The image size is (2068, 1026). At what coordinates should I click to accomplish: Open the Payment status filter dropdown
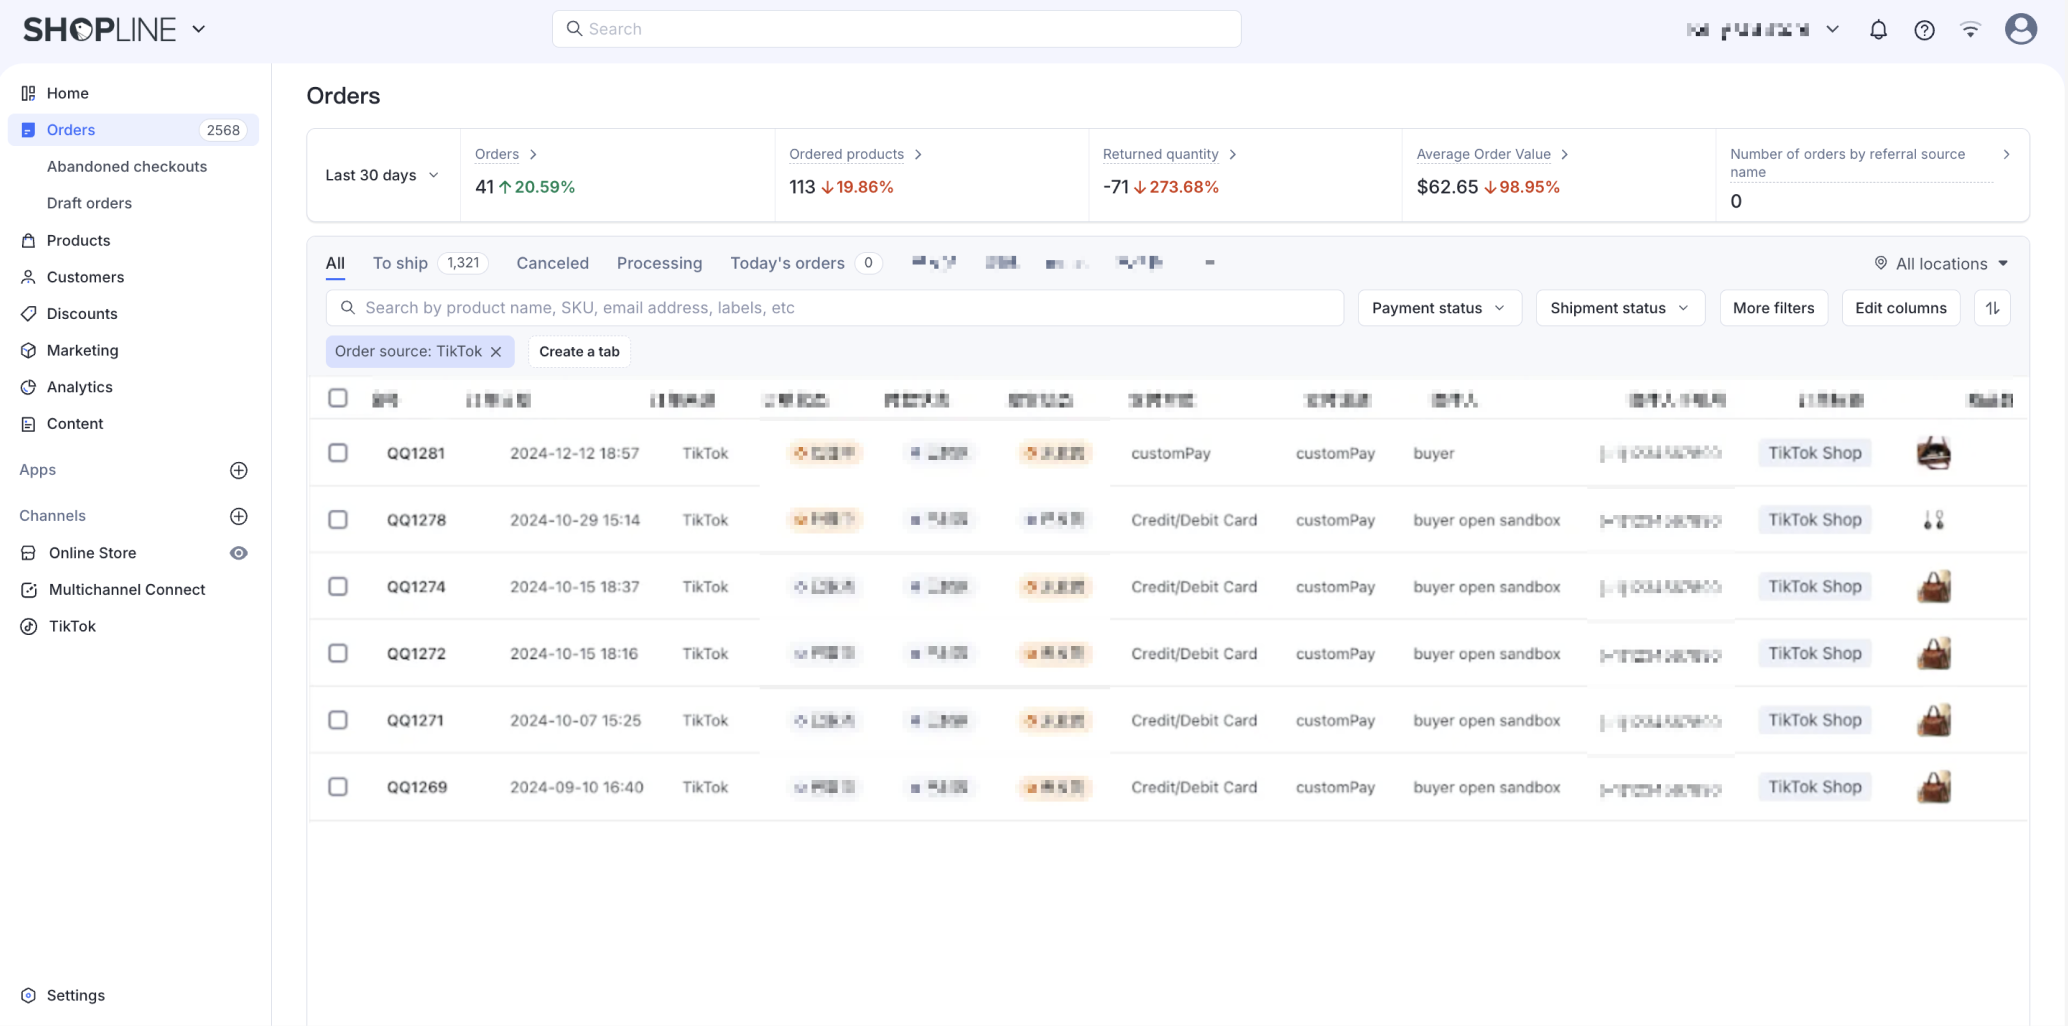click(x=1438, y=308)
